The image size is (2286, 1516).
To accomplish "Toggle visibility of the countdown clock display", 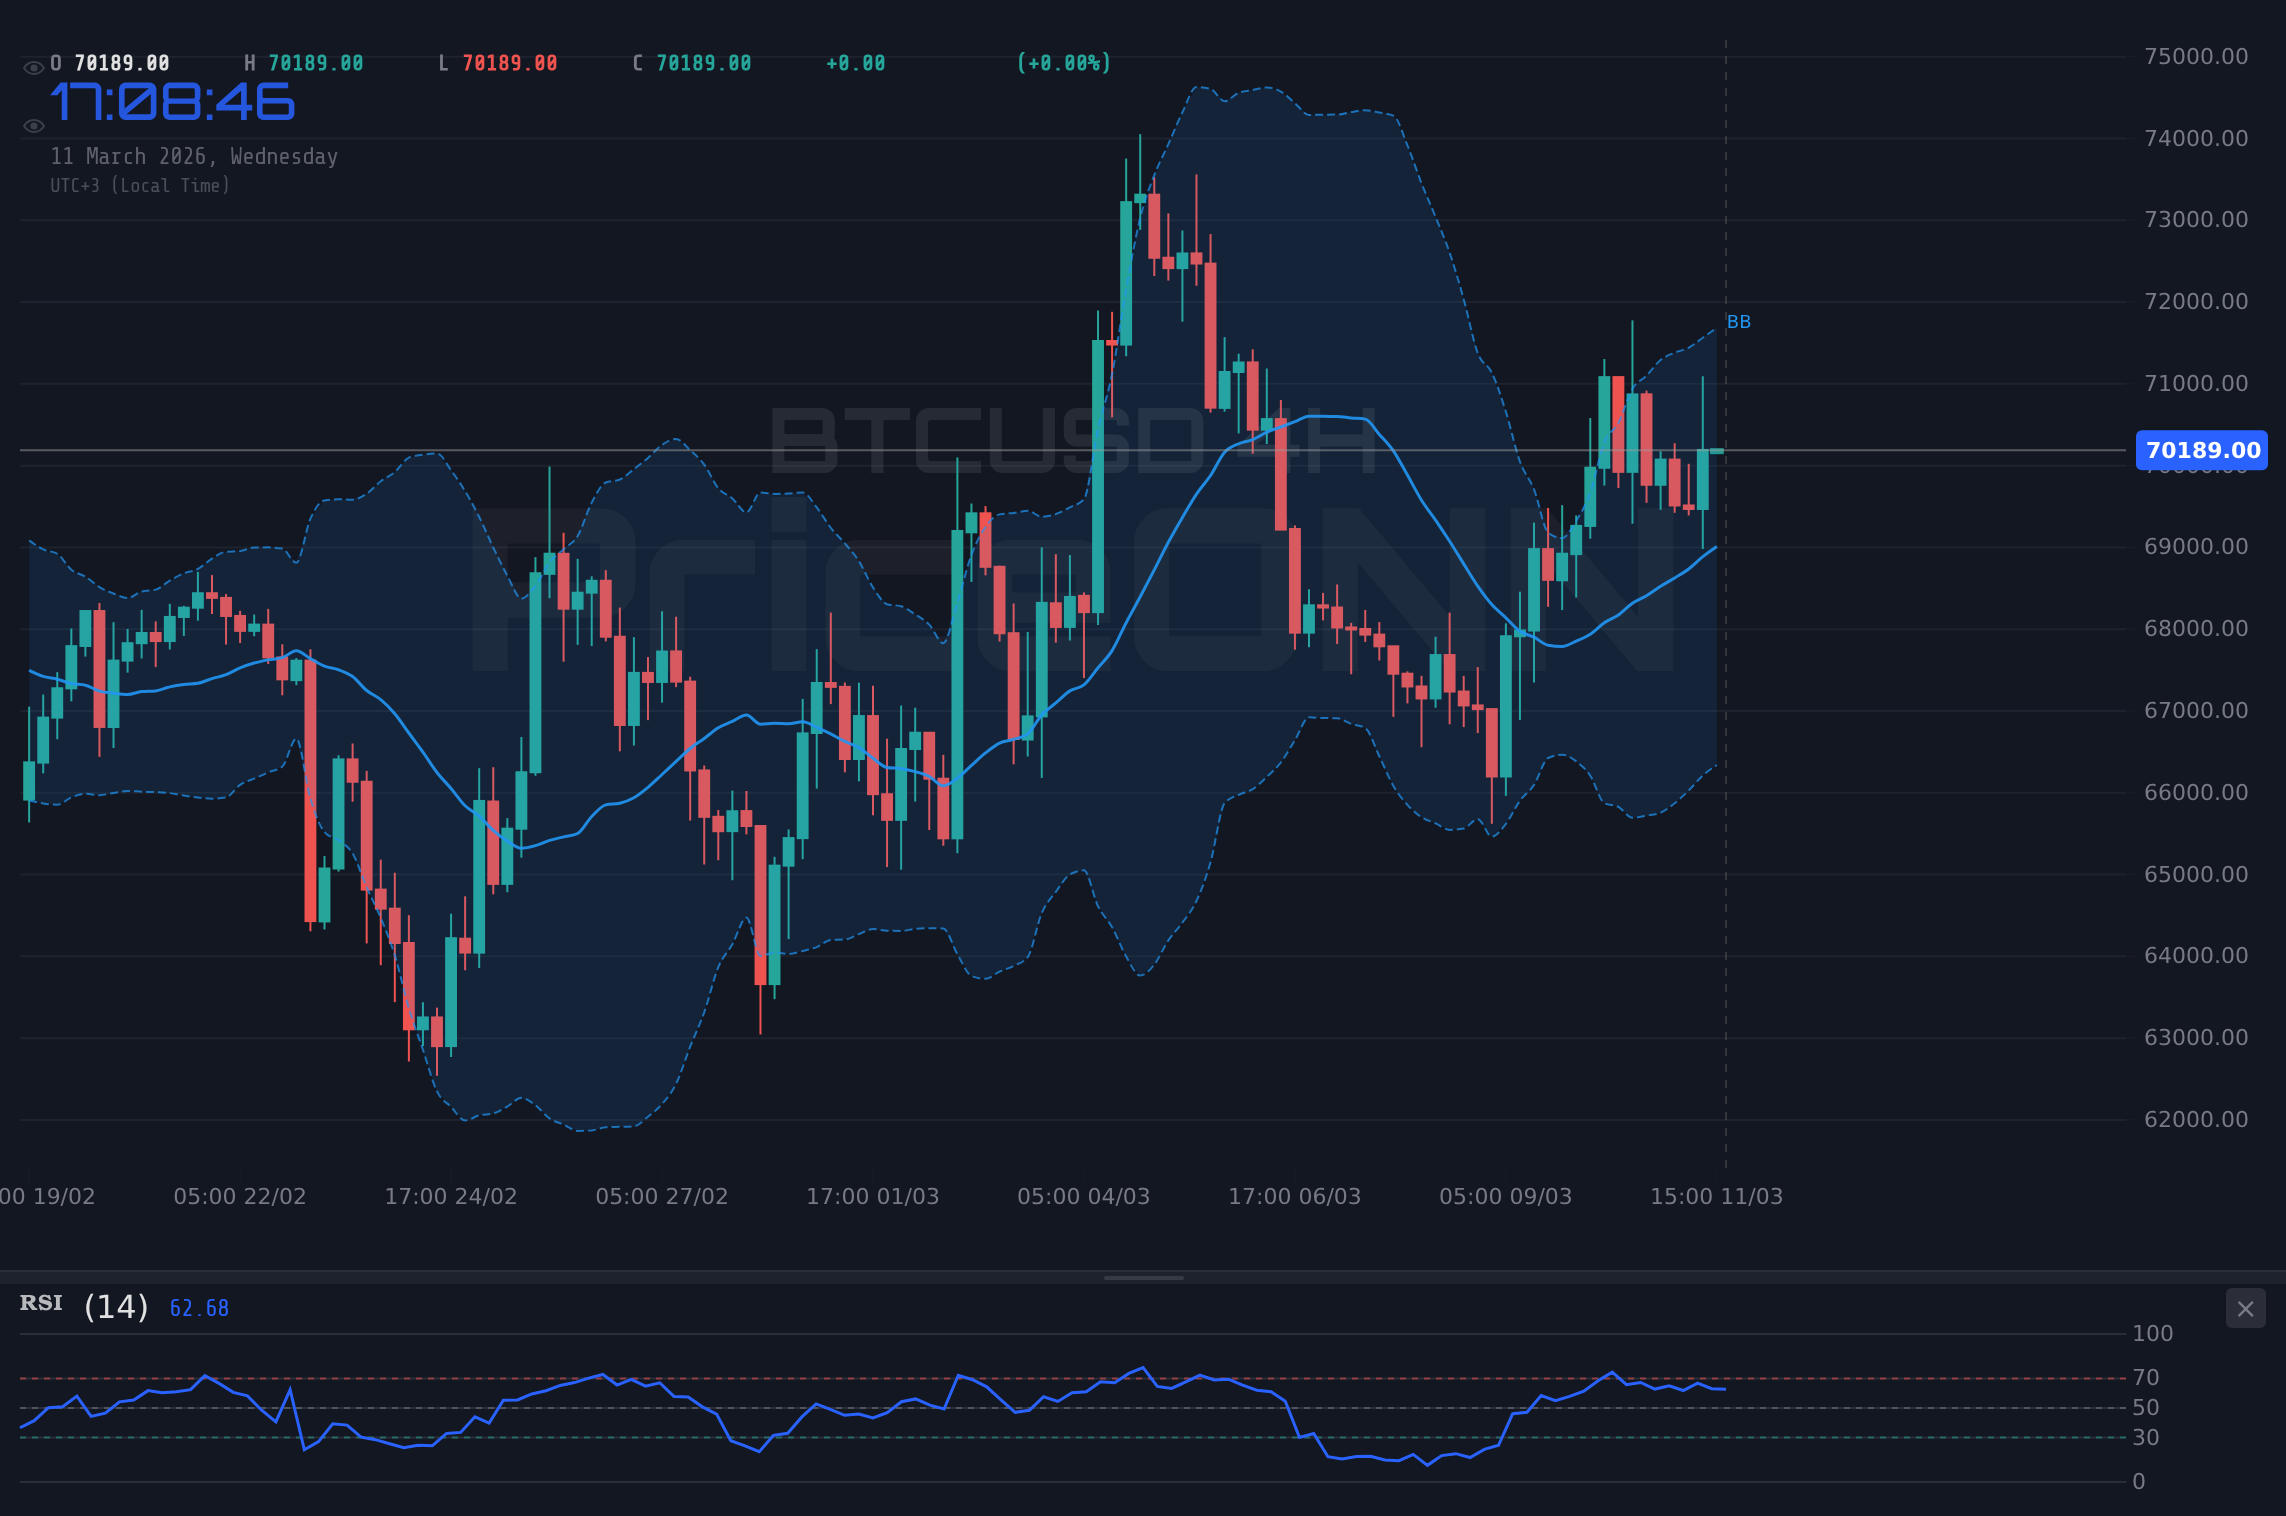I will point(33,125).
